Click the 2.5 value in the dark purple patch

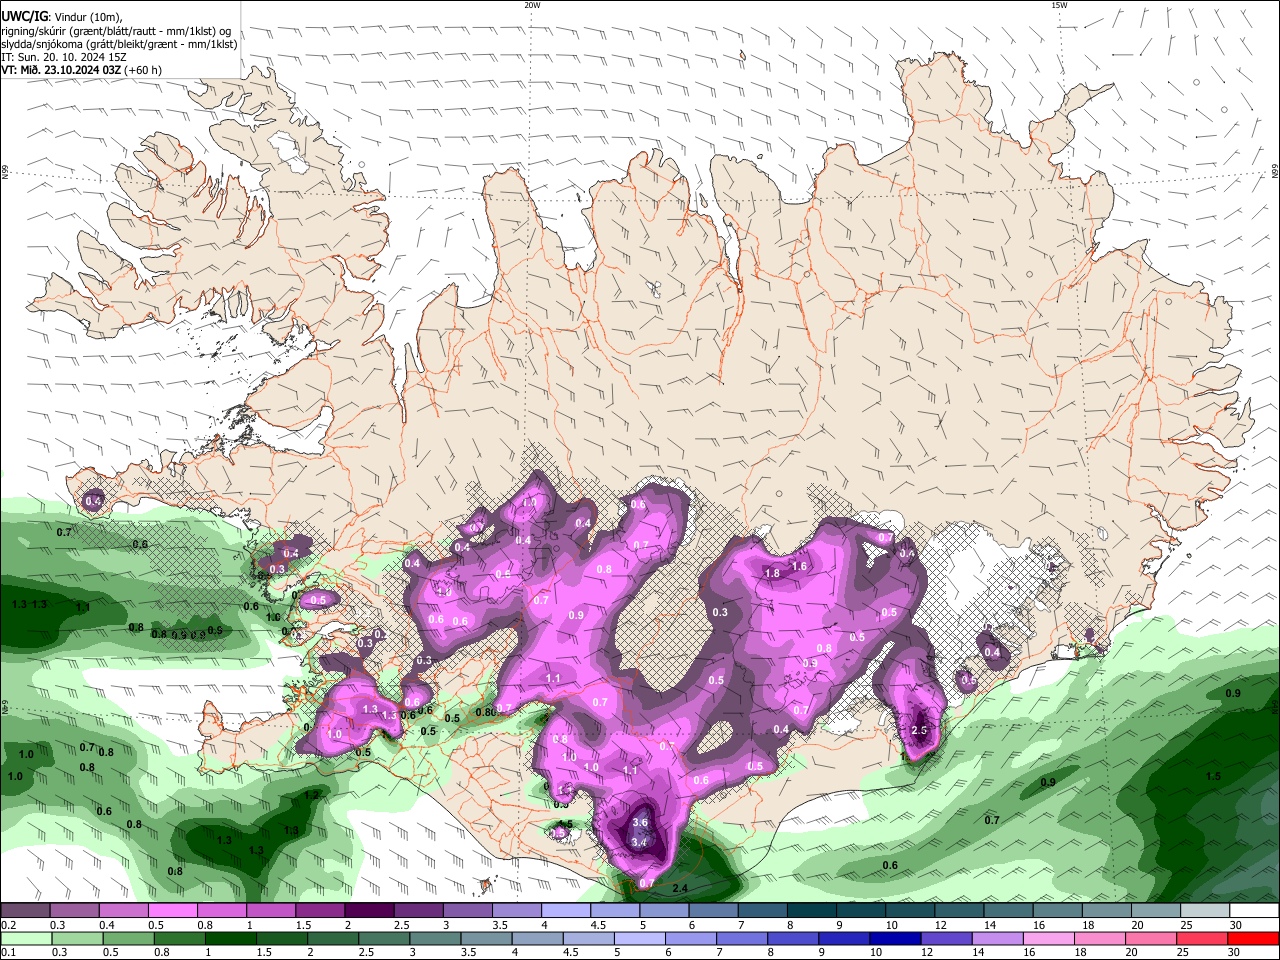[x=920, y=731]
